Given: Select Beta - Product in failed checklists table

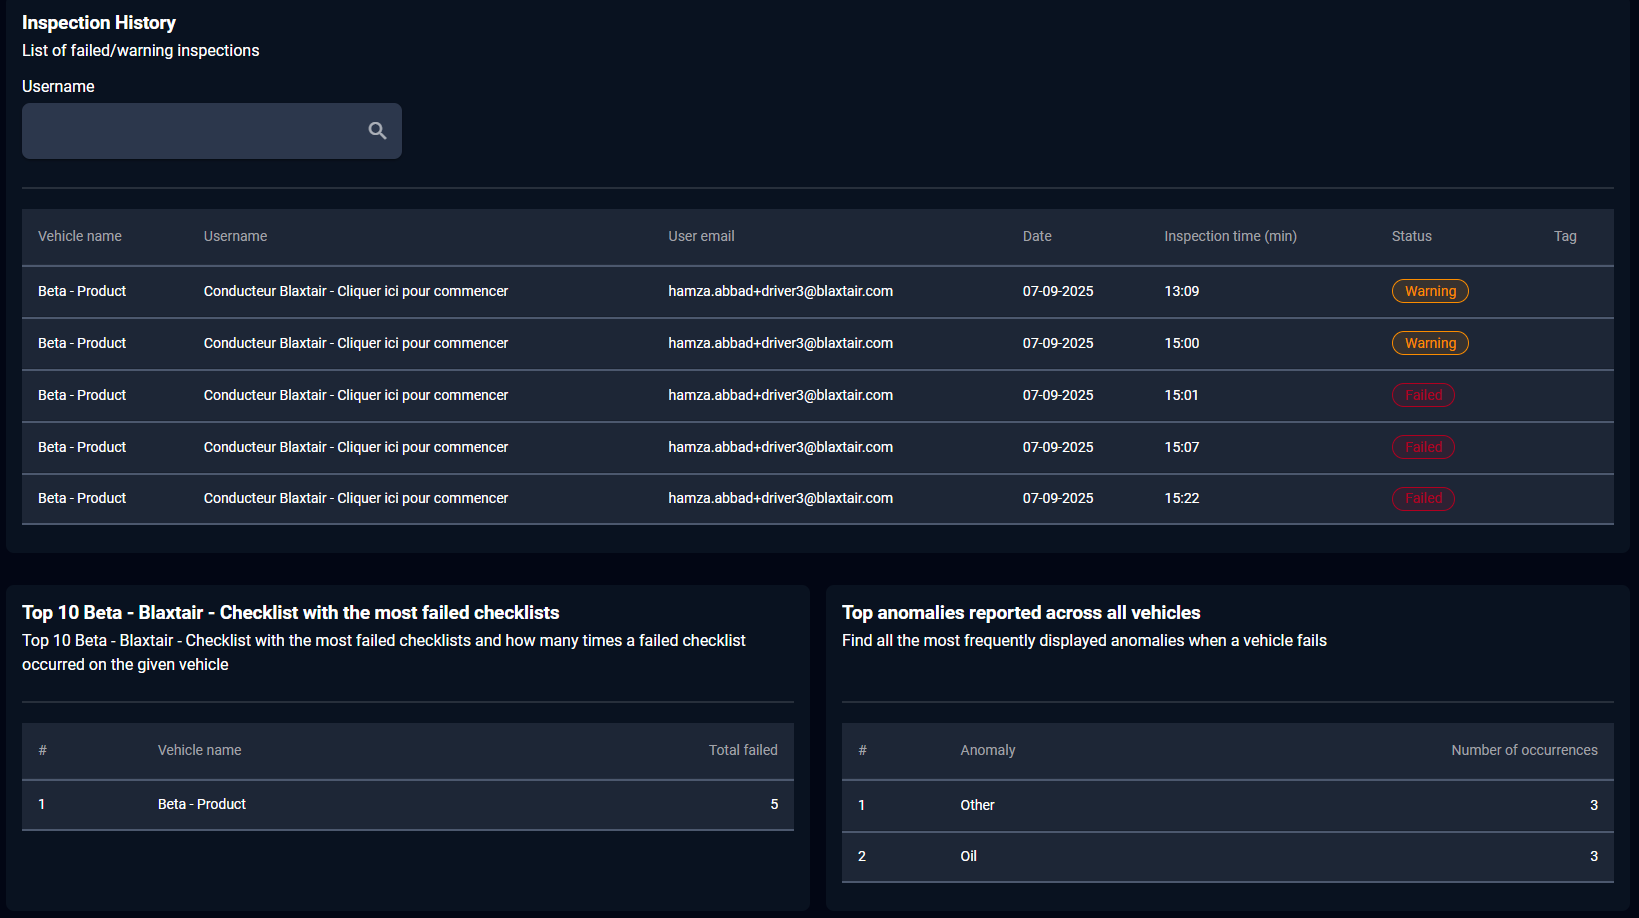Looking at the screenshot, I should [202, 804].
